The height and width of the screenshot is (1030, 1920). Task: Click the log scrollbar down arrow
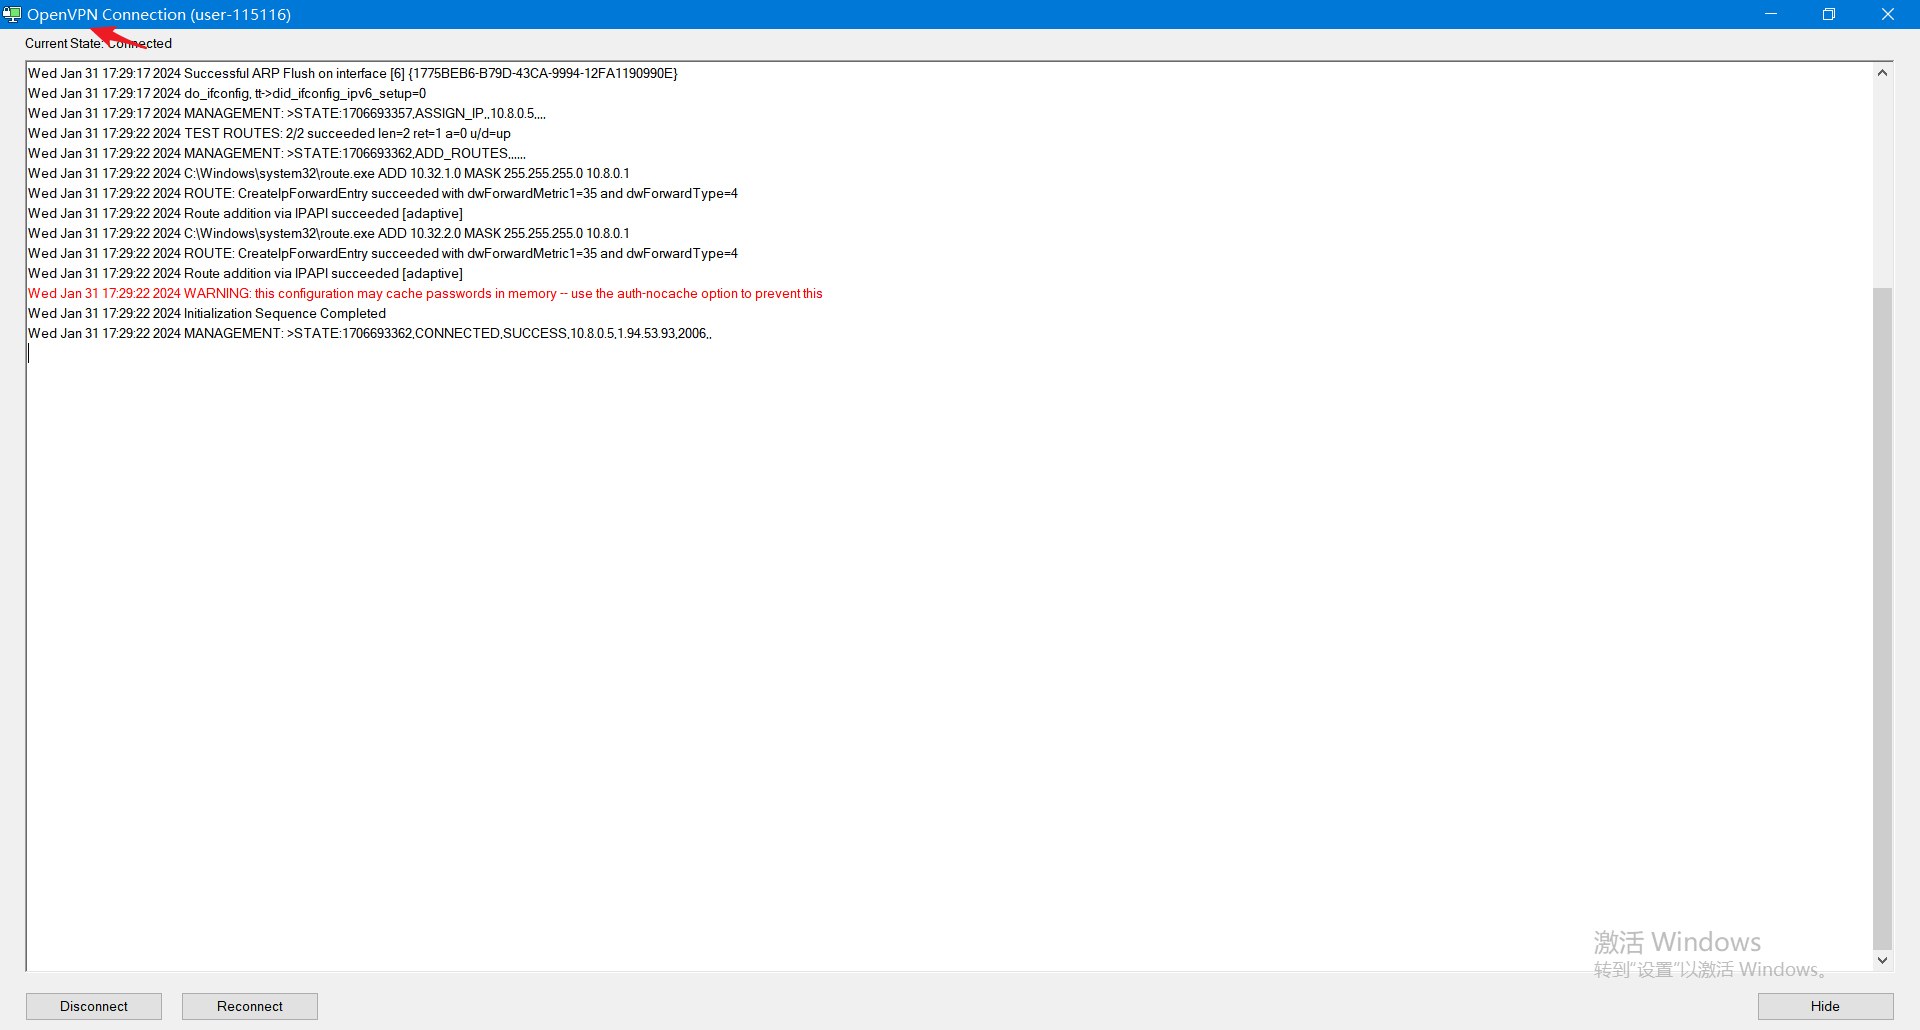(x=1882, y=960)
